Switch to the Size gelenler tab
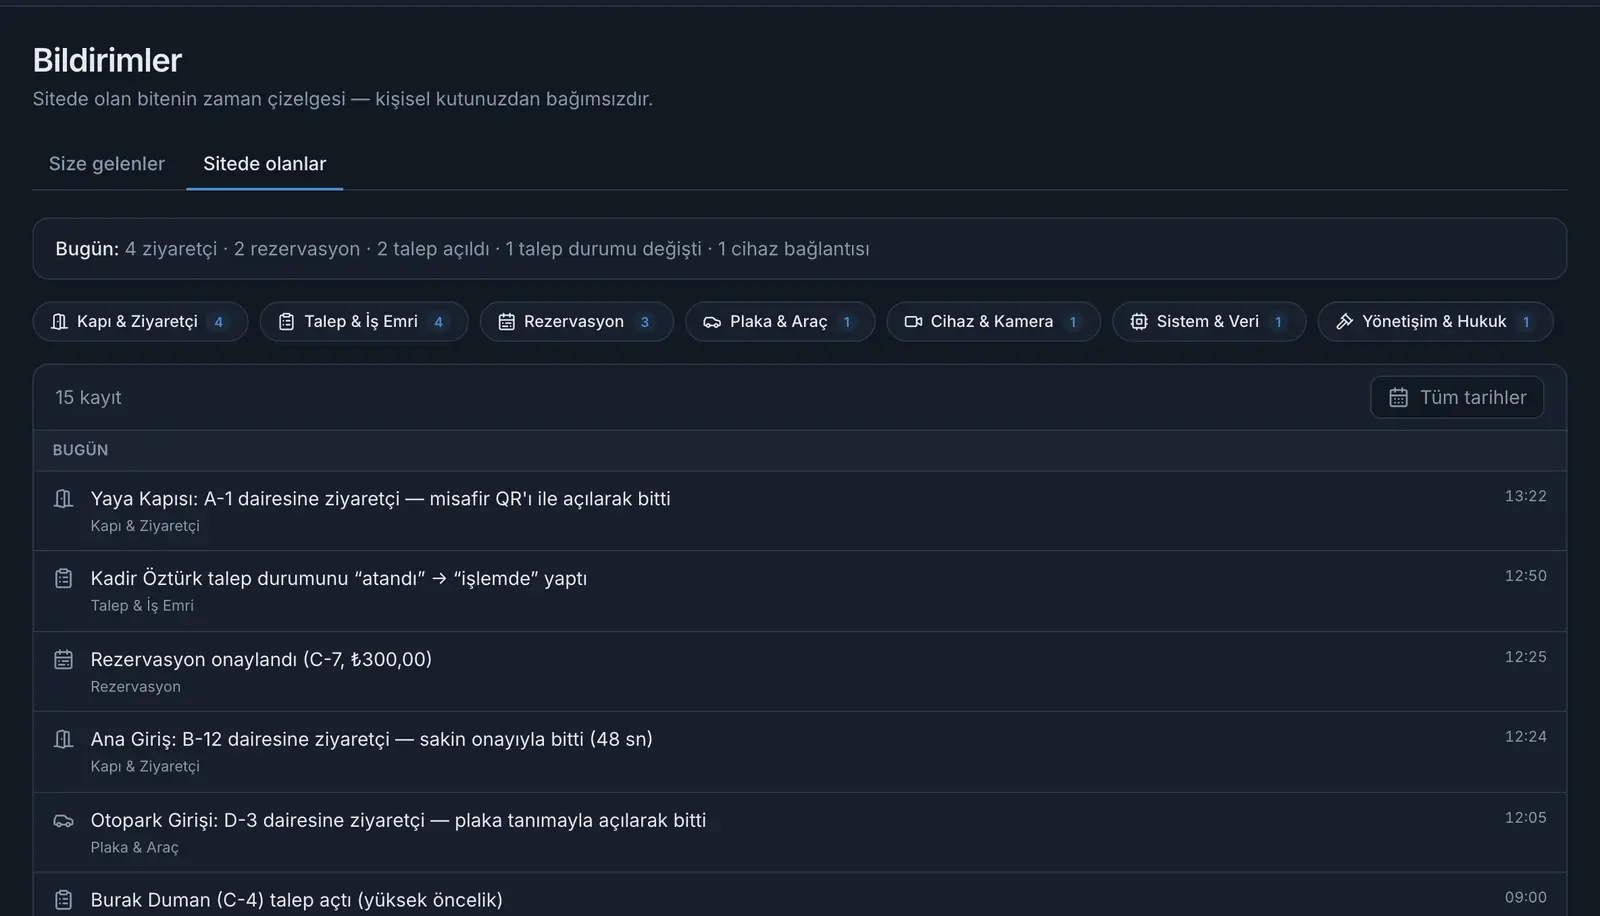This screenshot has width=1600, height=916. pos(107,164)
